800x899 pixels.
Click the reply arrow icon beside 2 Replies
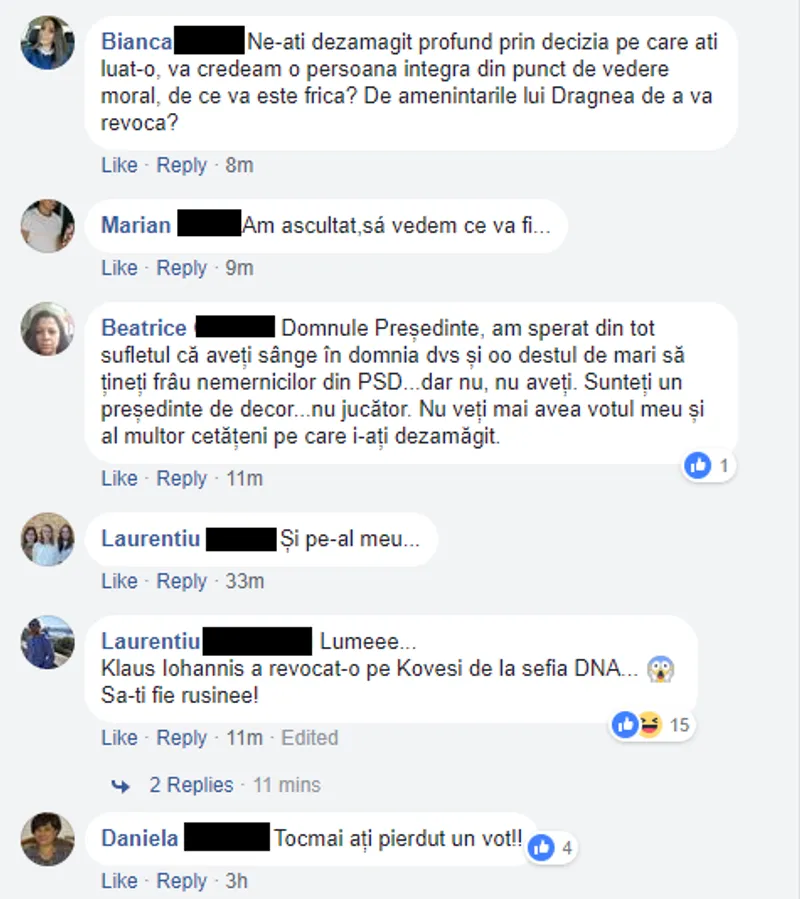[x=120, y=785]
